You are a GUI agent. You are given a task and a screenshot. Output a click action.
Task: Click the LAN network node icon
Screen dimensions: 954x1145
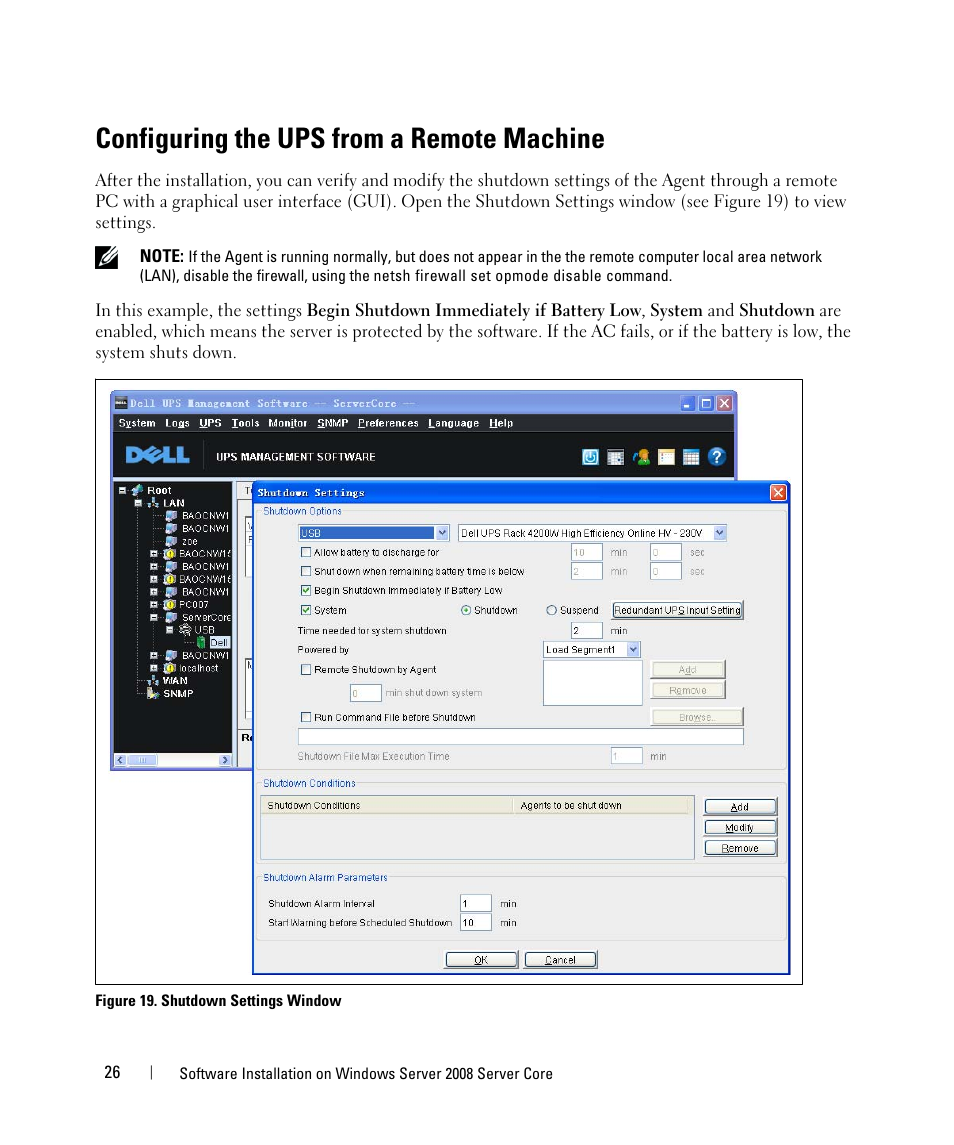[153, 503]
